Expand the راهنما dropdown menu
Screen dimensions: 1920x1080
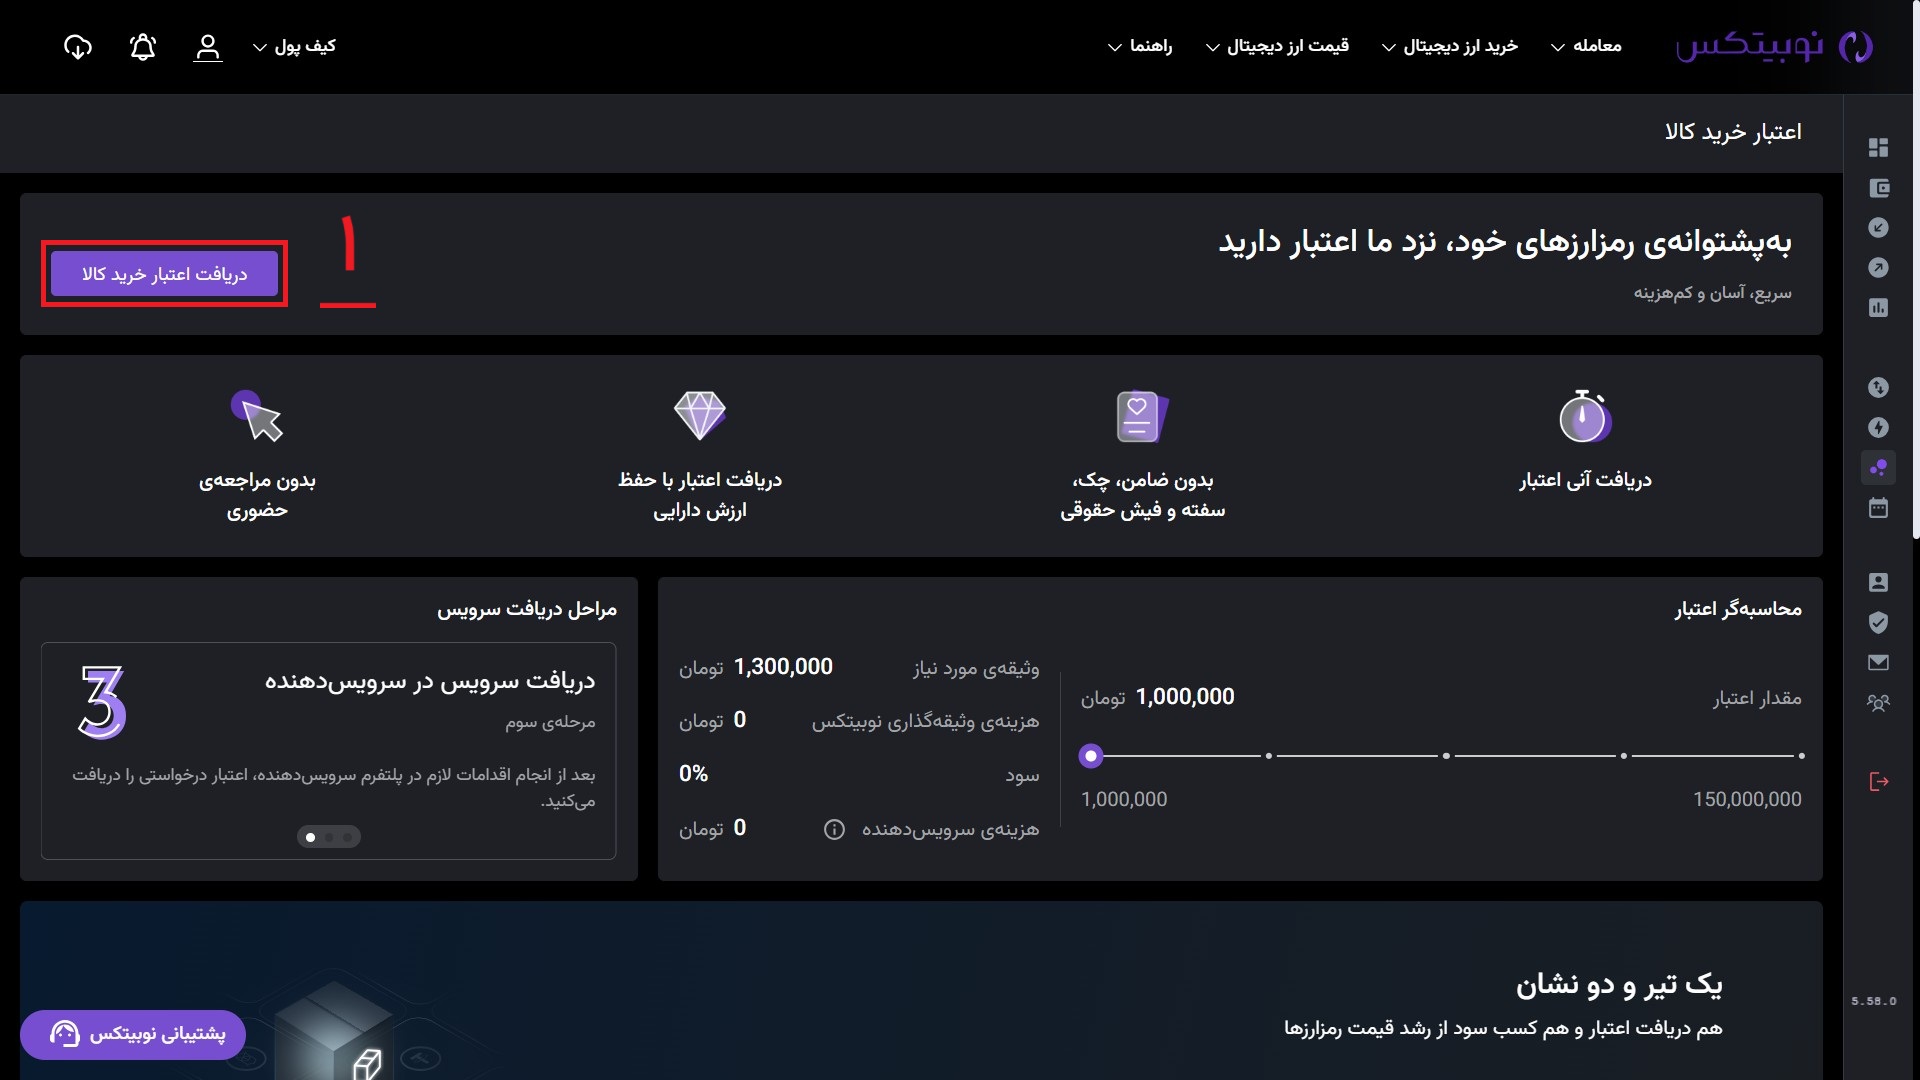tap(1140, 46)
